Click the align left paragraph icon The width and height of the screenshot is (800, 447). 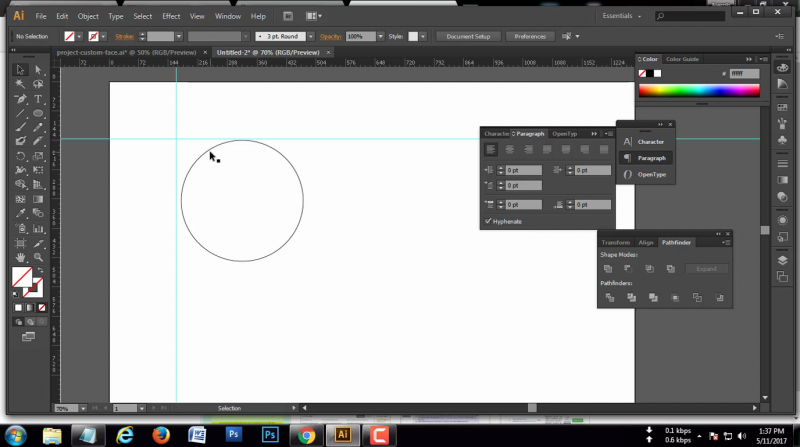tap(491, 149)
